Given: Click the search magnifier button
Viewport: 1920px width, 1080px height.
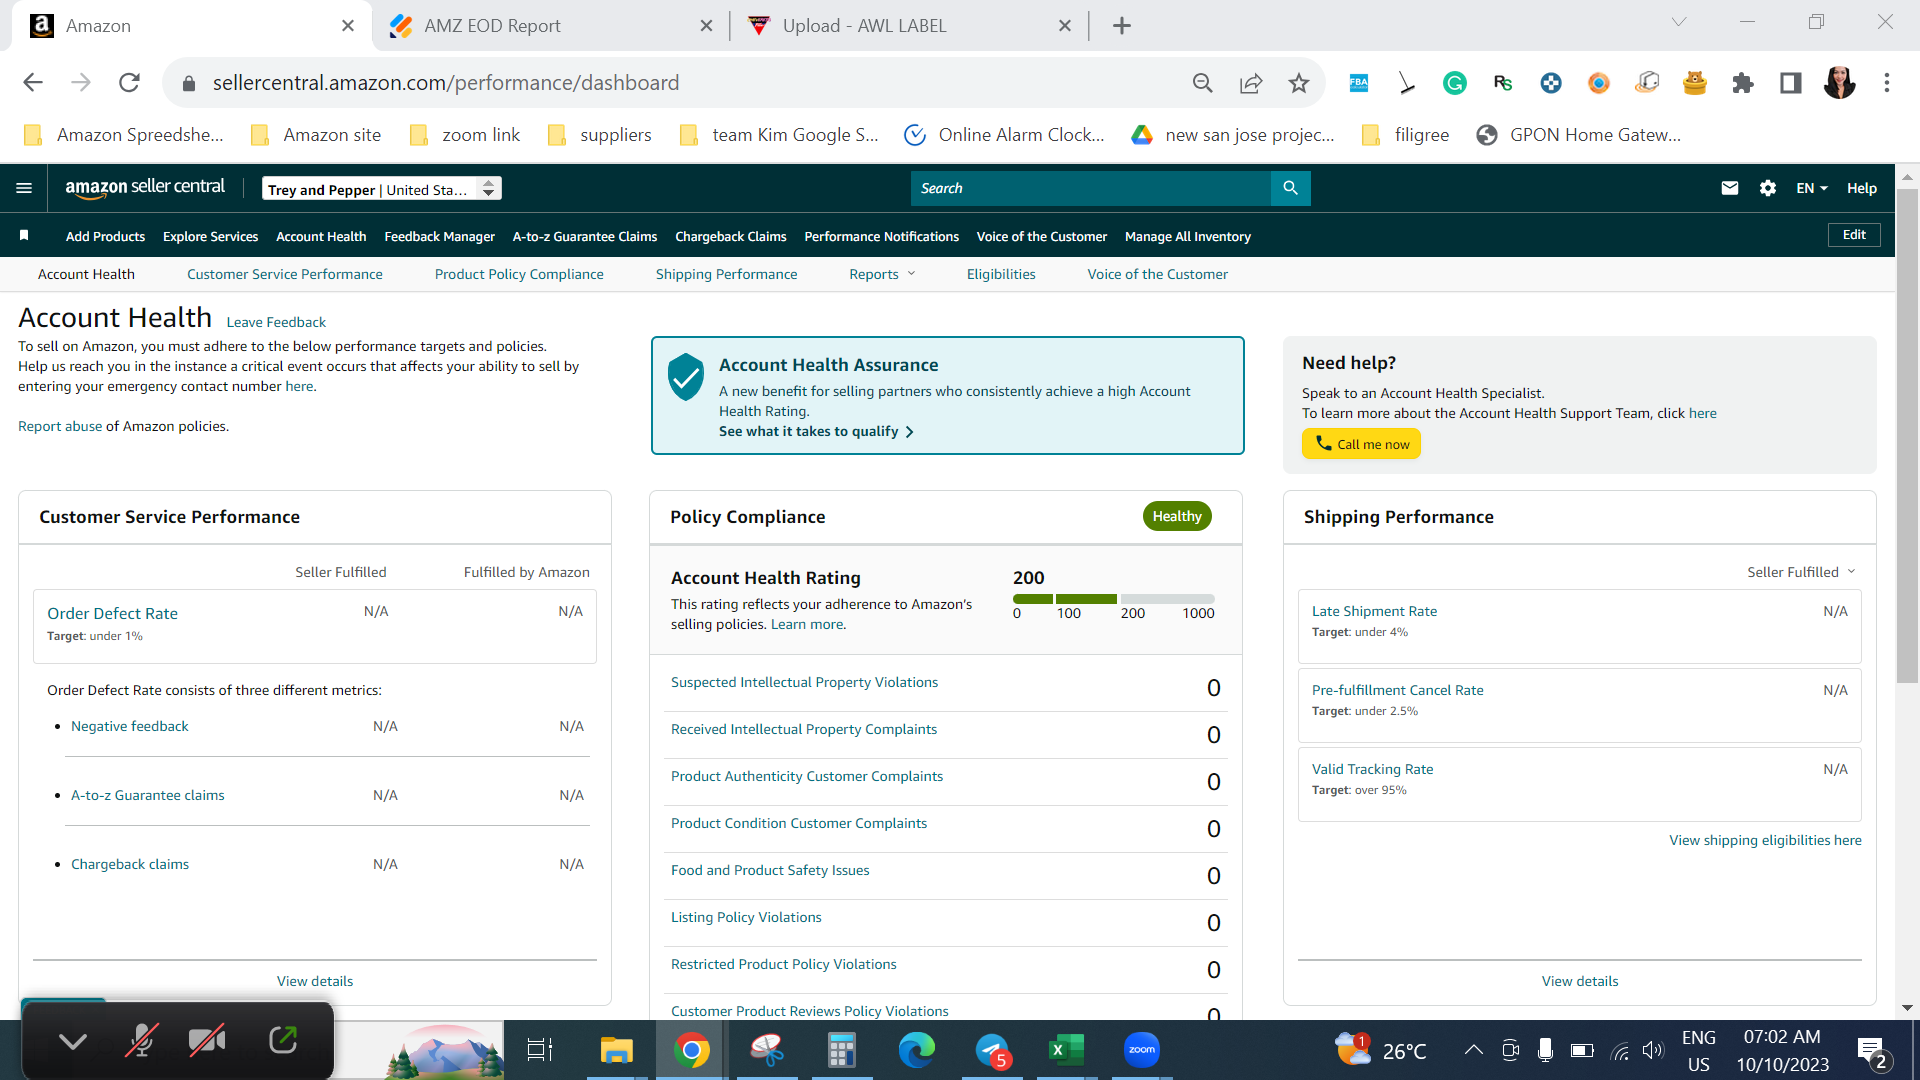Looking at the screenshot, I should pyautogui.click(x=1290, y=188).
